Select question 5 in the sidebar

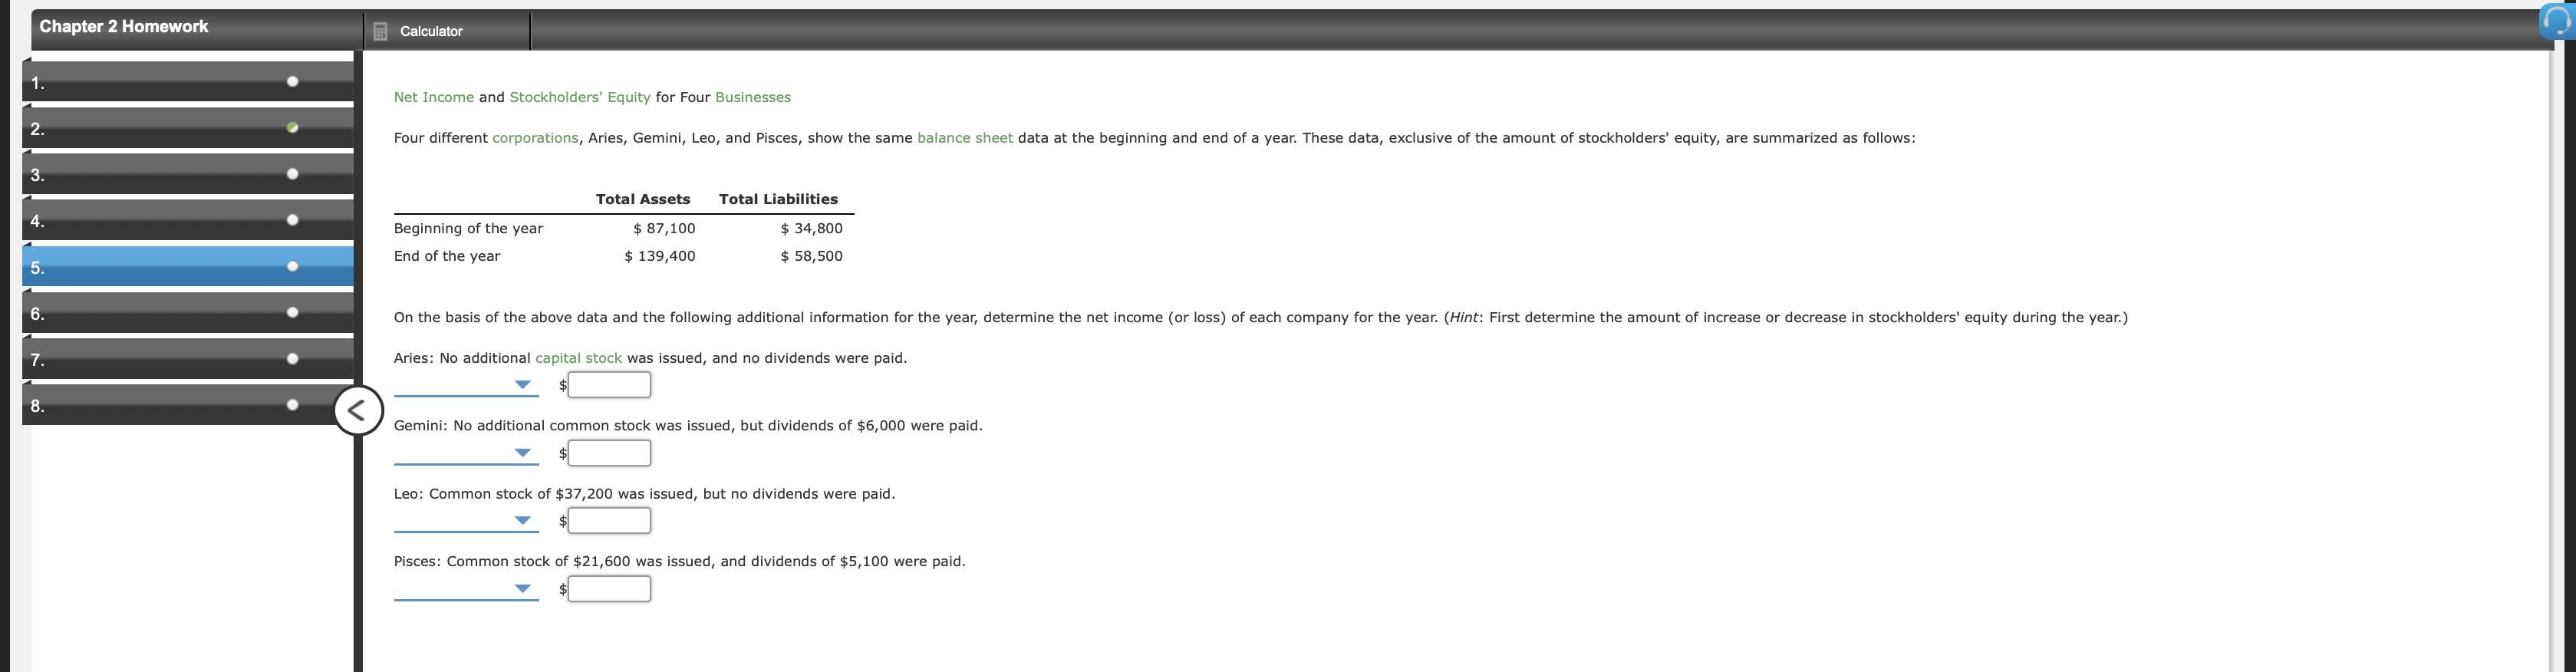click(150, 266)
